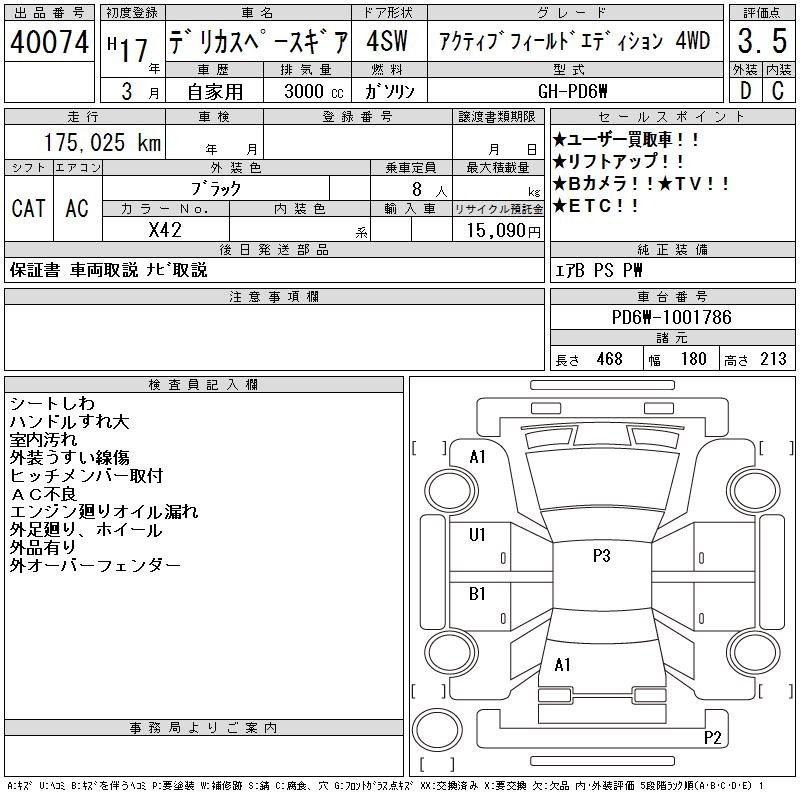Screen dimensions: 800x800
Task: Click the B1 mark on the car diagram
Action: (x=477, y=594)
